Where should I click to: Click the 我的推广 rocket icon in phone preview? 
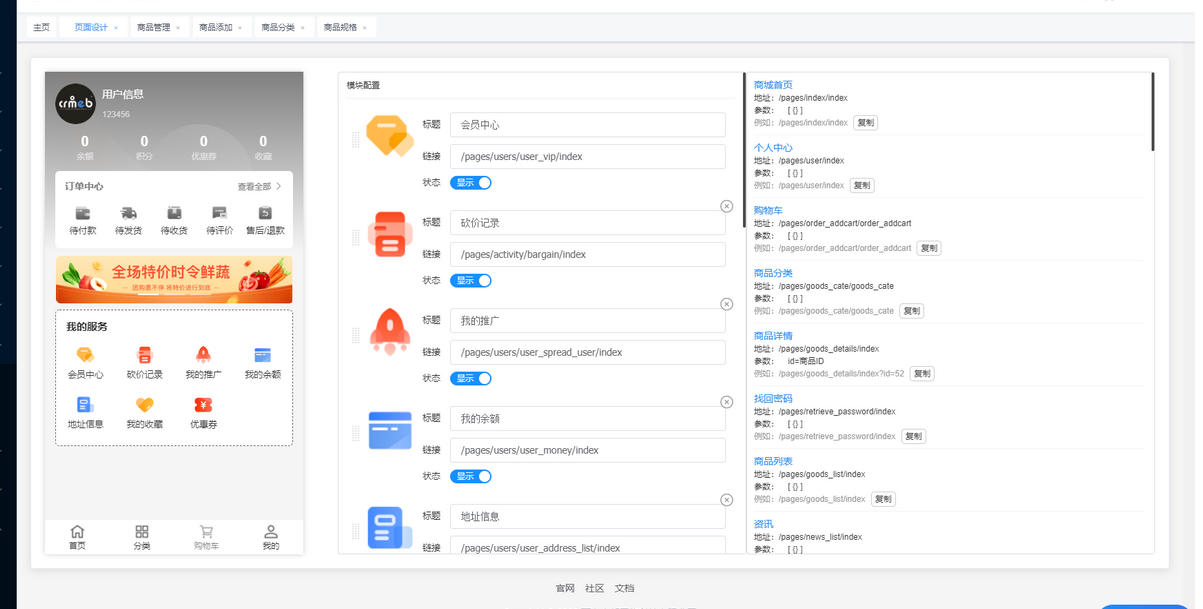[x=203, y=355]
